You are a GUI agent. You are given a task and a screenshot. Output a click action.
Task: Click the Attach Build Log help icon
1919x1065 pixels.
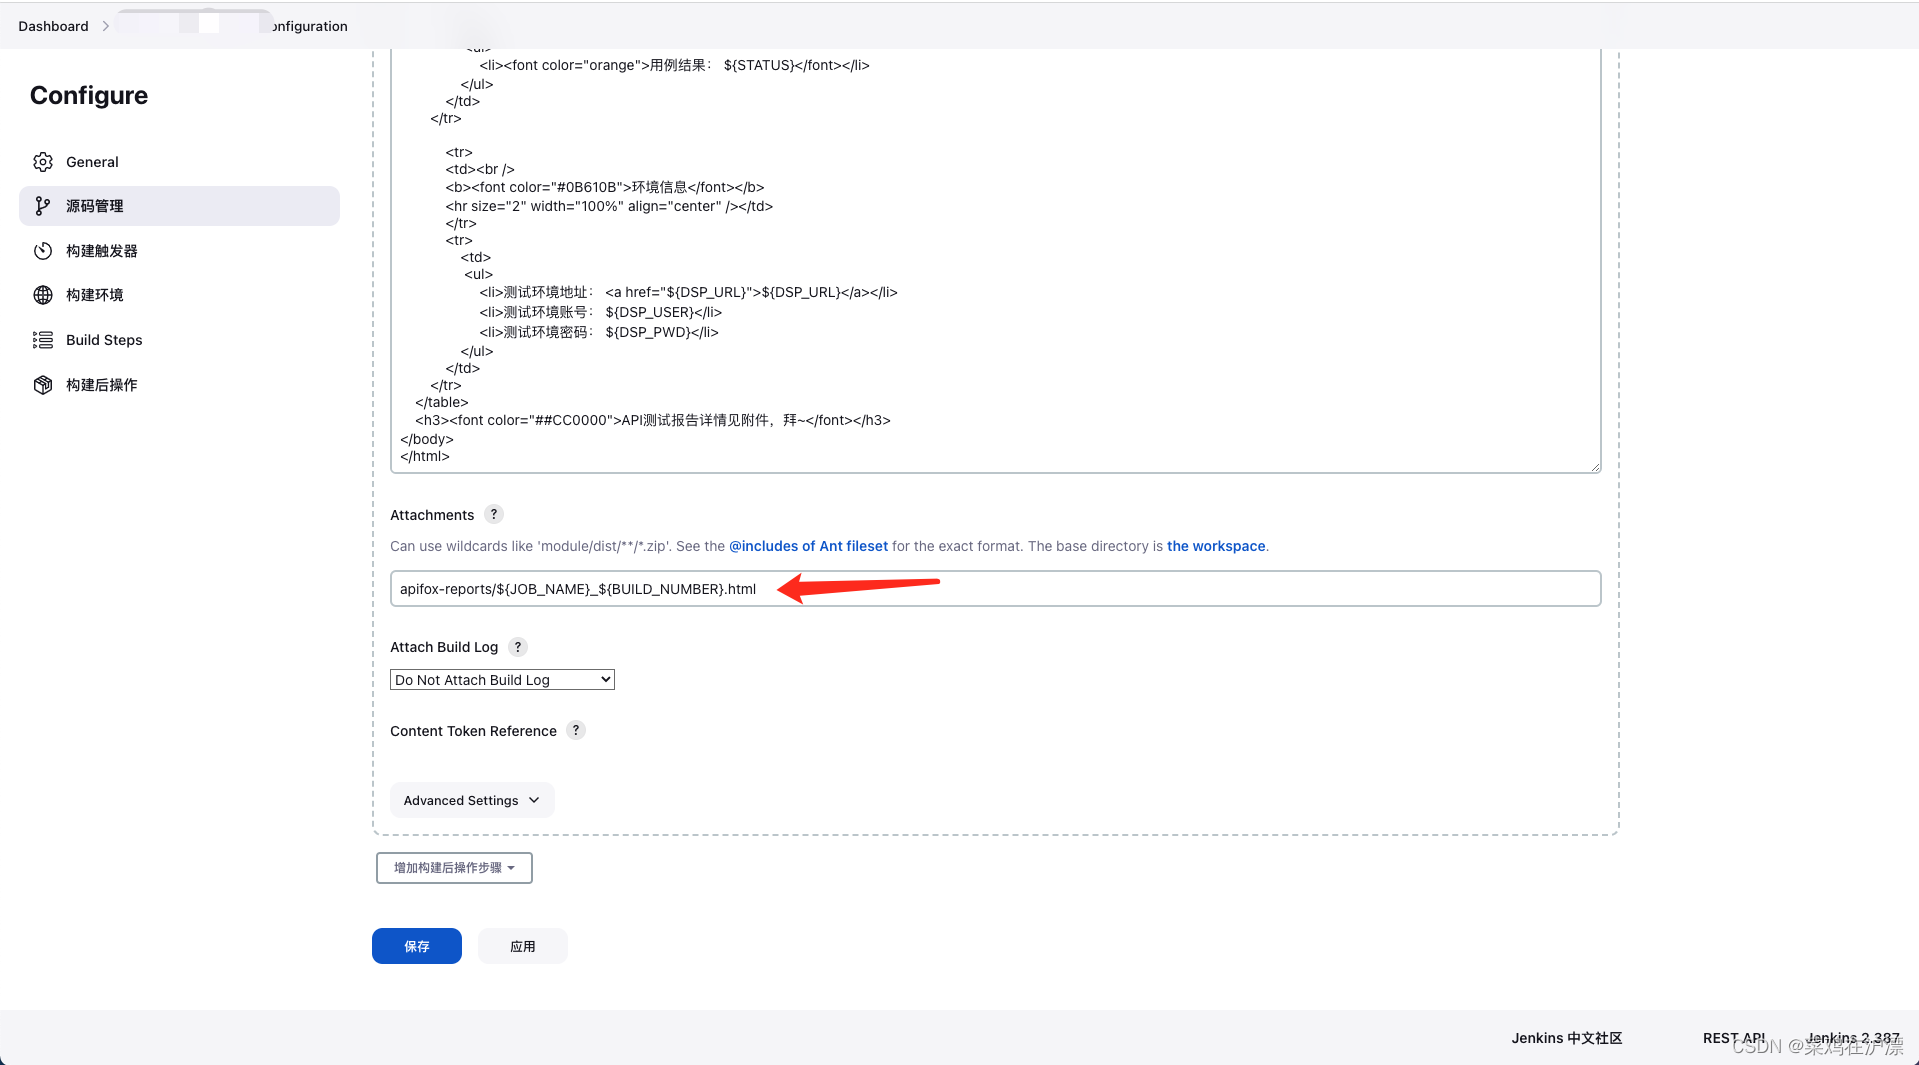click(x=517, y=647)
